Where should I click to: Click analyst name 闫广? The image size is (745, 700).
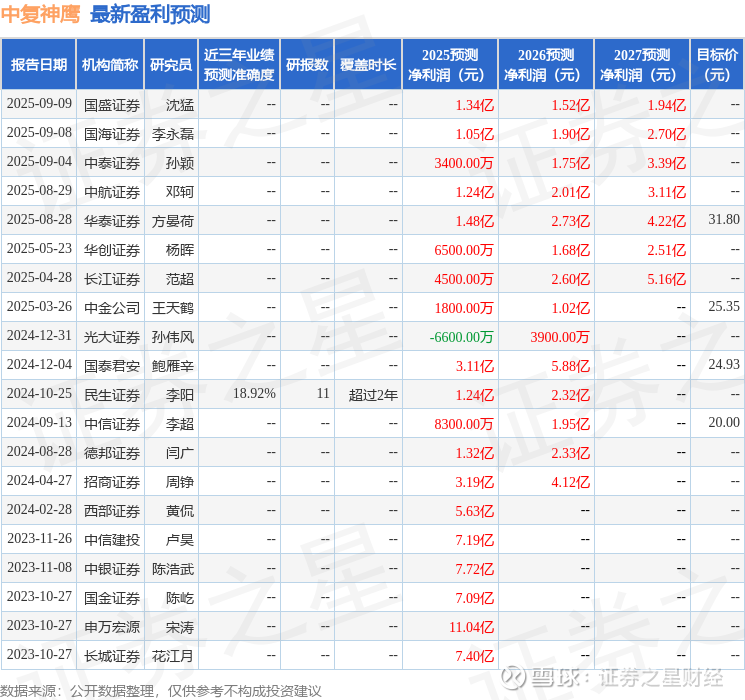coord(180,453)
